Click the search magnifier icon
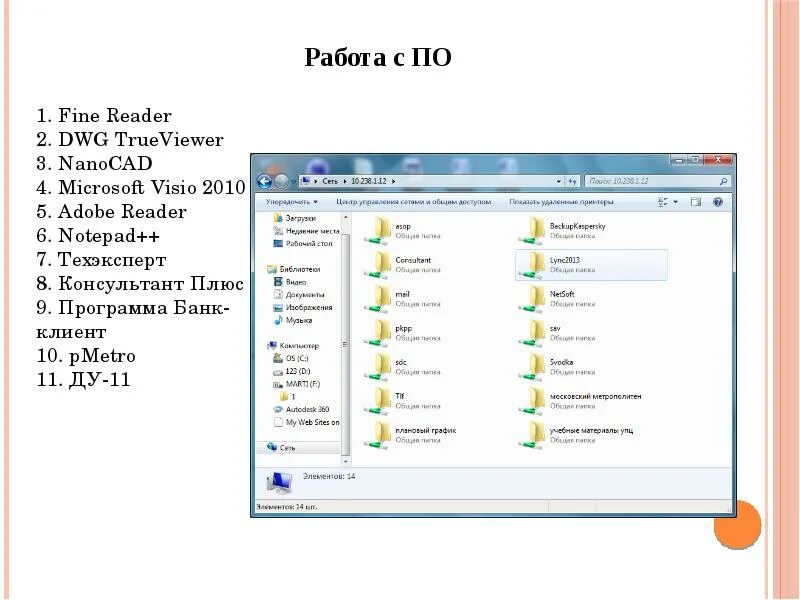The height and width of the screenshot is (600, 800). coord(723,181)
